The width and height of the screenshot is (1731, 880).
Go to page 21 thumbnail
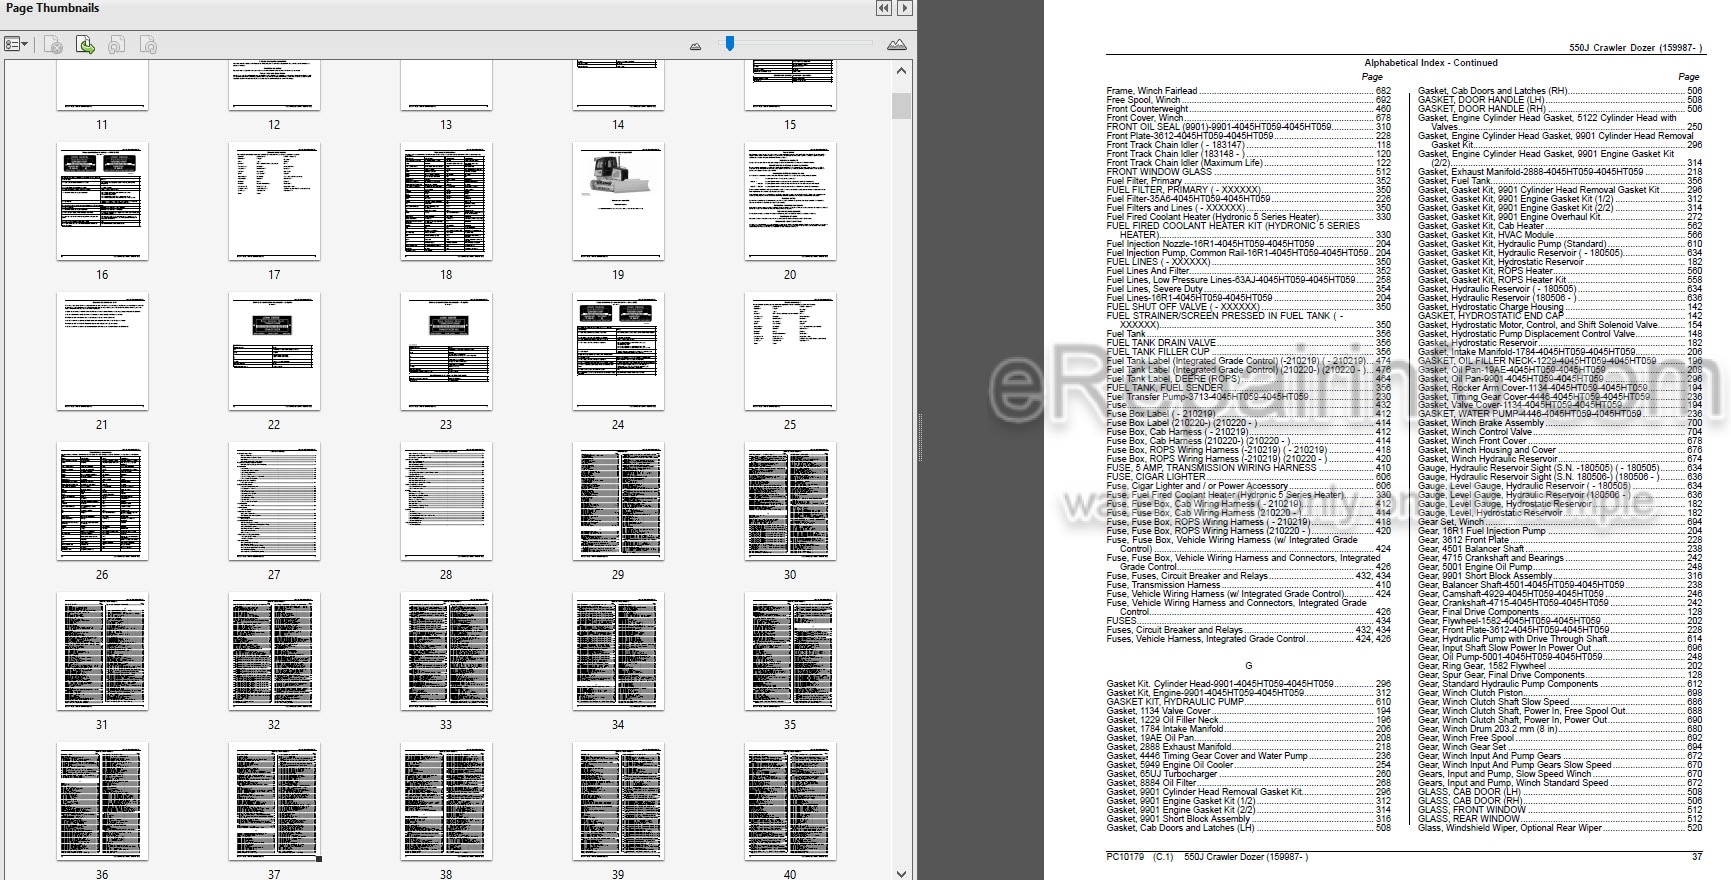(x=102, y=351)
